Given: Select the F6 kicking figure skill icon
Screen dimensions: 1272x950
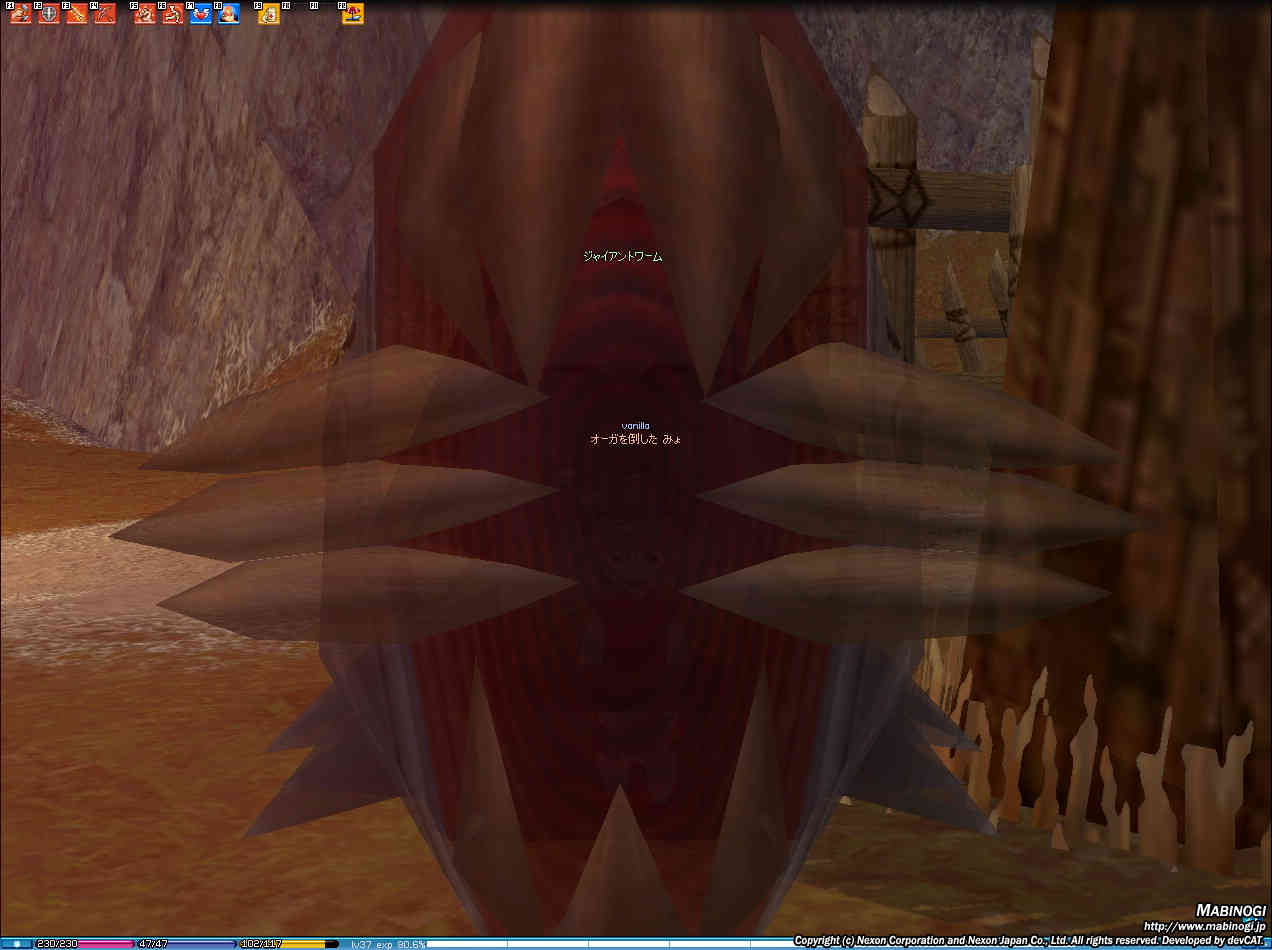Looking at the screenshot, I should pyautogui.click(x=173, y=14).
